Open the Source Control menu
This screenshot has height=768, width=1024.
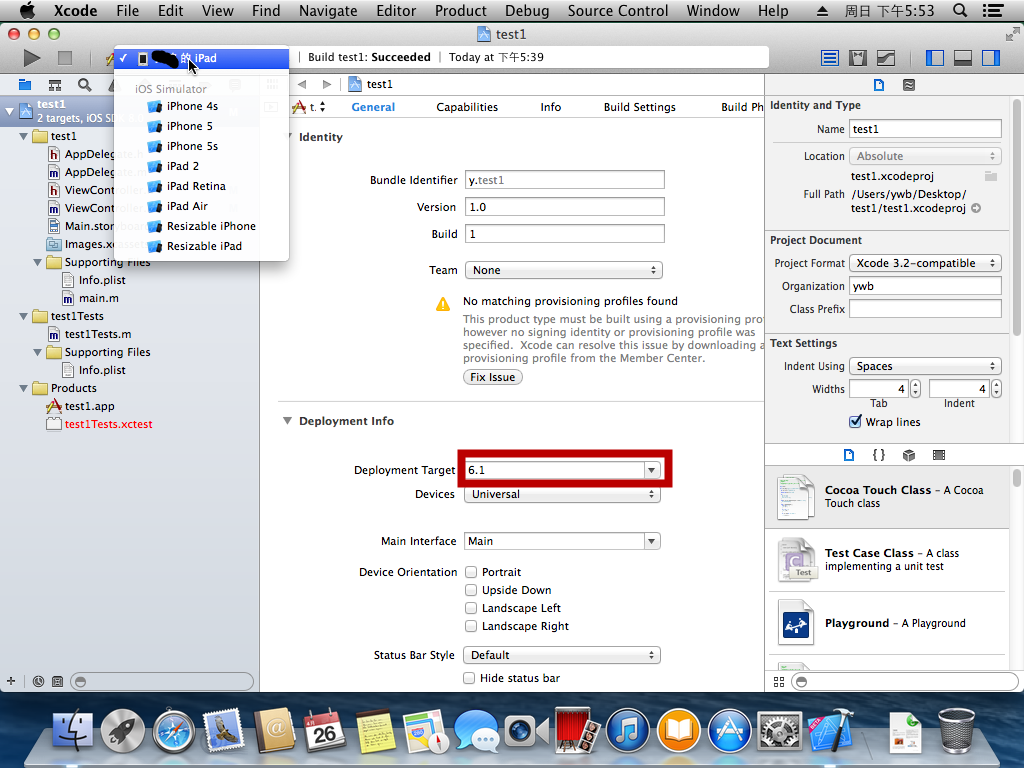617,10
